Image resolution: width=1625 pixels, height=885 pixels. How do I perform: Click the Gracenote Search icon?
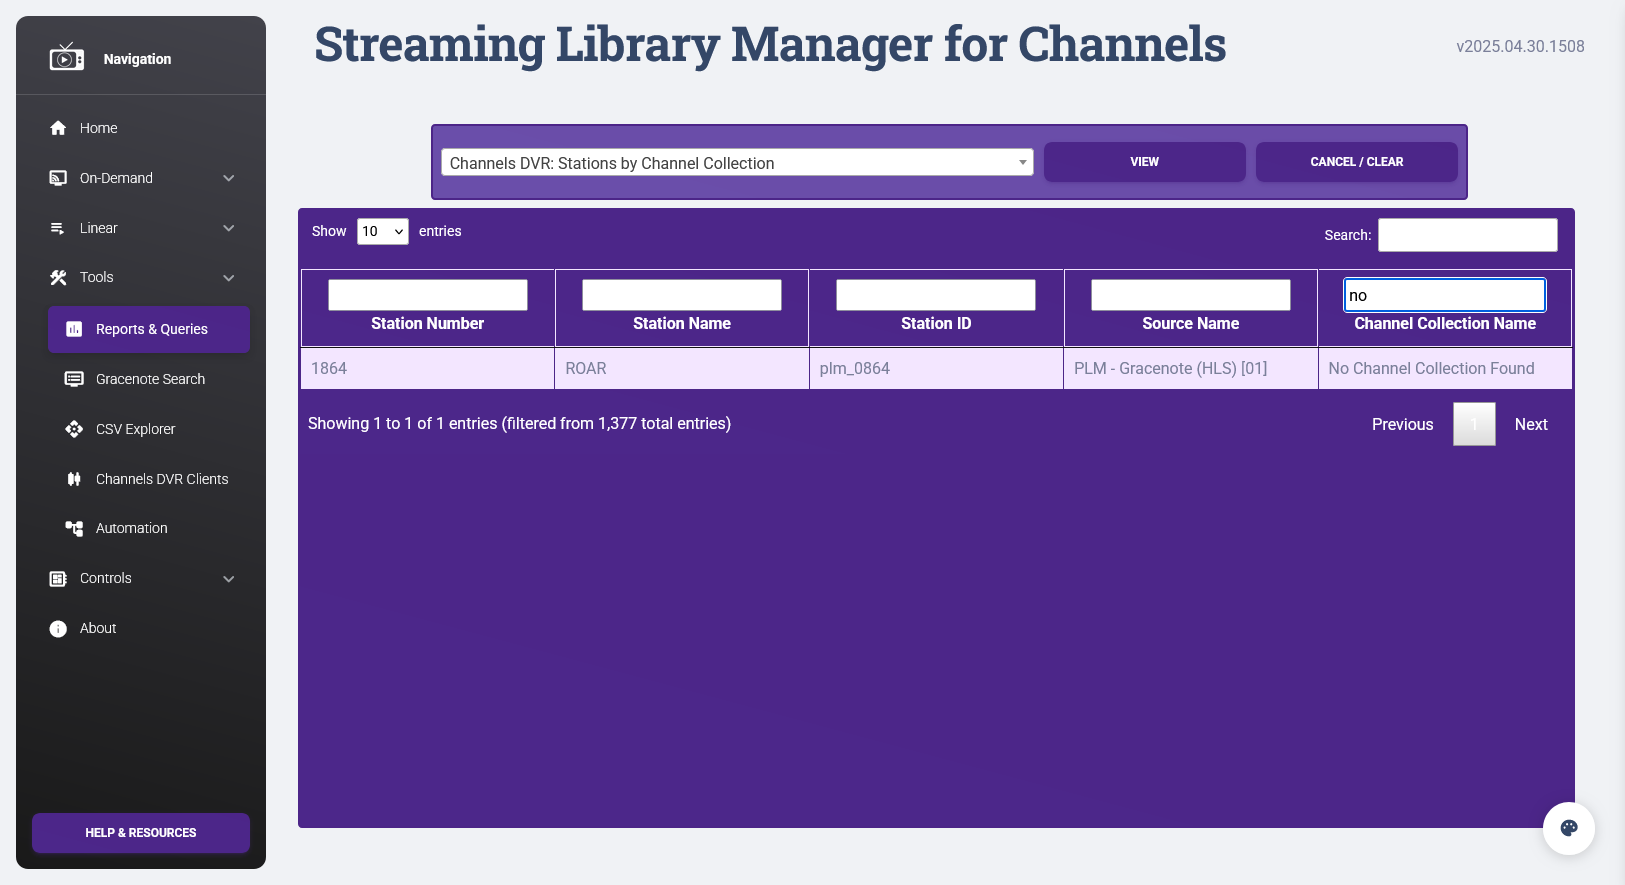(x=74, y=379)
